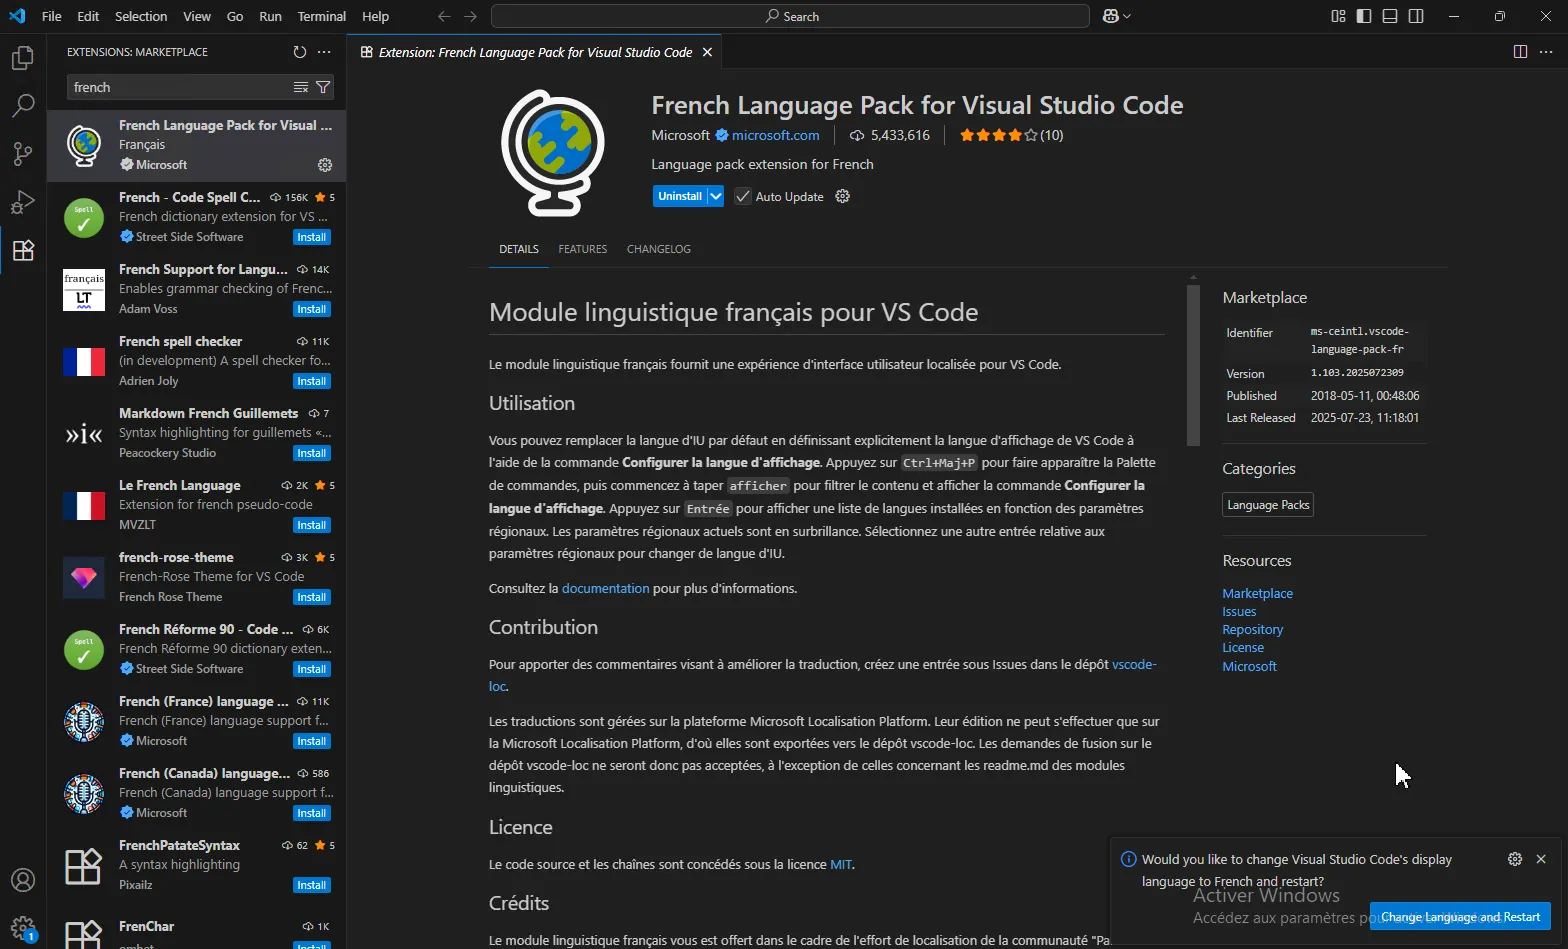The height and width of the screenshot is (949, 1568).
Task: Open the Accounts icon in activity bar
Action: click(x=22, y=880)
